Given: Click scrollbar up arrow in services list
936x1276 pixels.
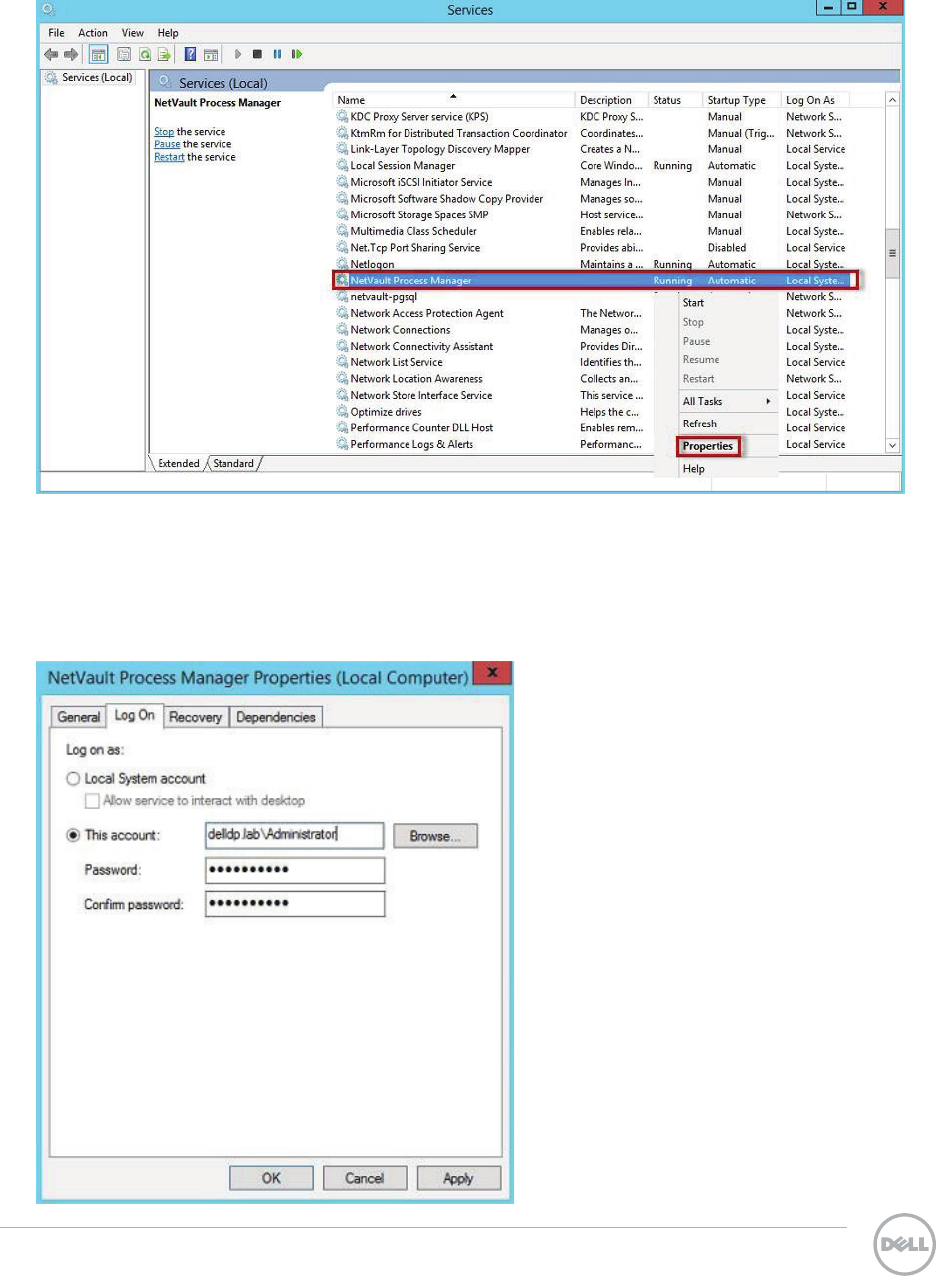Looking at the screenshot, I should click(892, 100).
